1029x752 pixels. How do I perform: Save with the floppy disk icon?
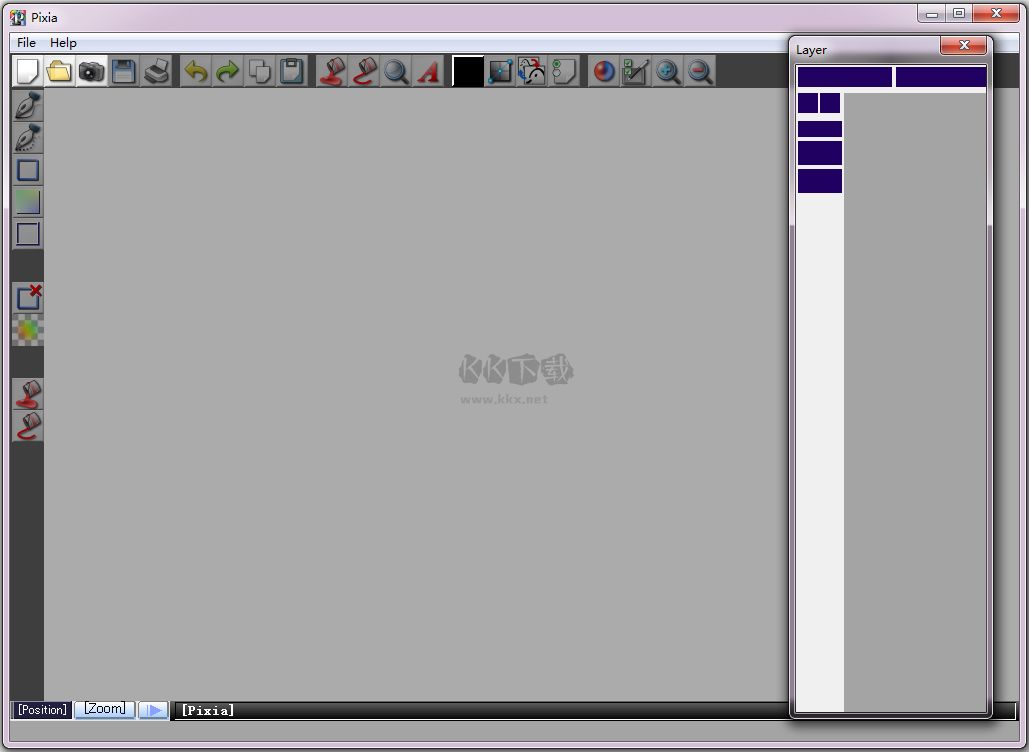(x=123, y=71)
